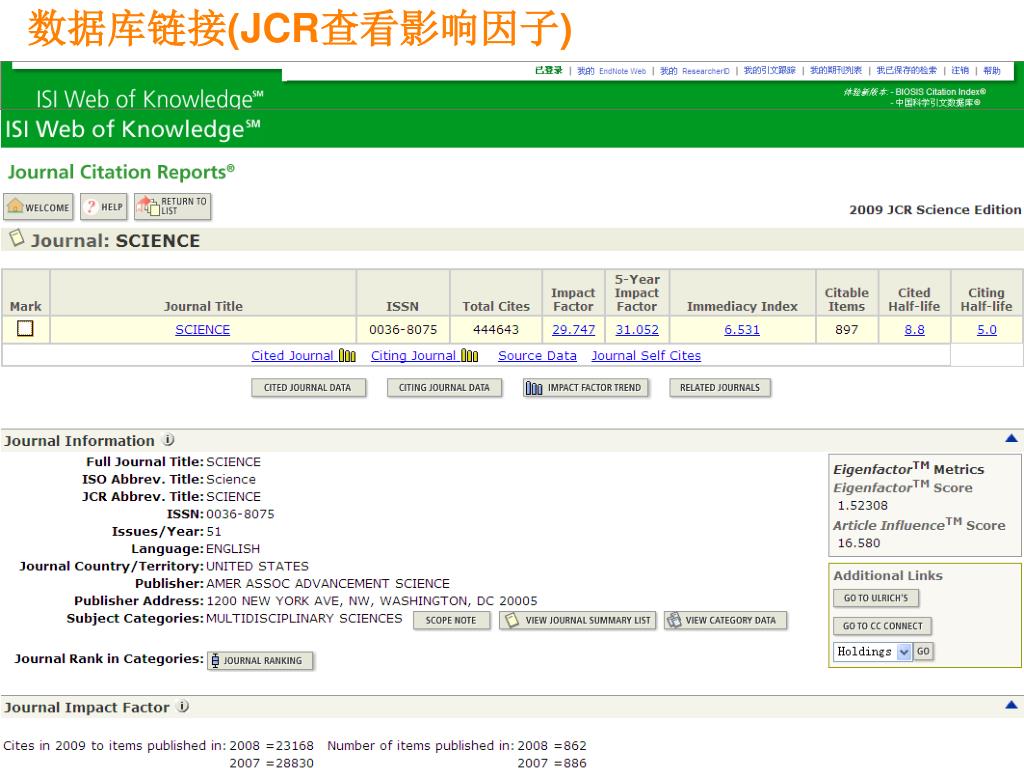Click the CITING JOURNAL DATA button
Screen dimensions: 1024x768
point(444,388)
